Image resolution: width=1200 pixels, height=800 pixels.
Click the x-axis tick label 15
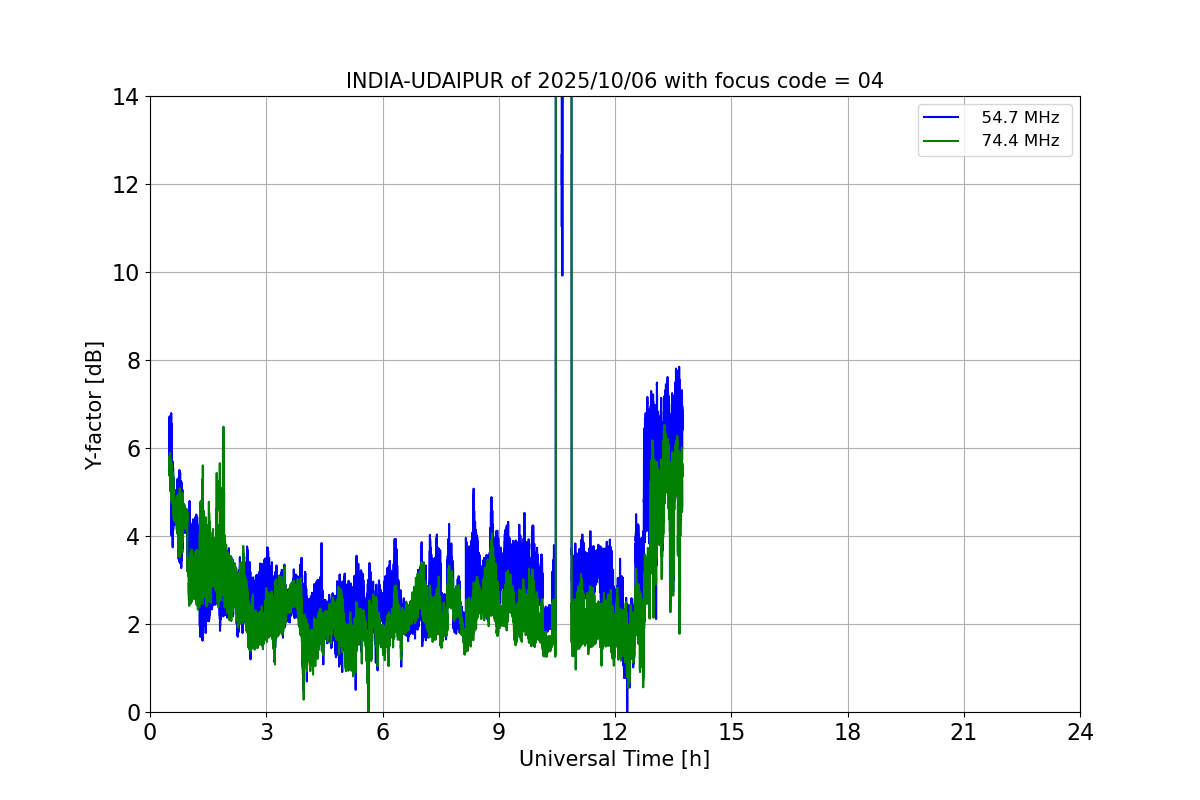pyautogui.click(x=731, y=732)
